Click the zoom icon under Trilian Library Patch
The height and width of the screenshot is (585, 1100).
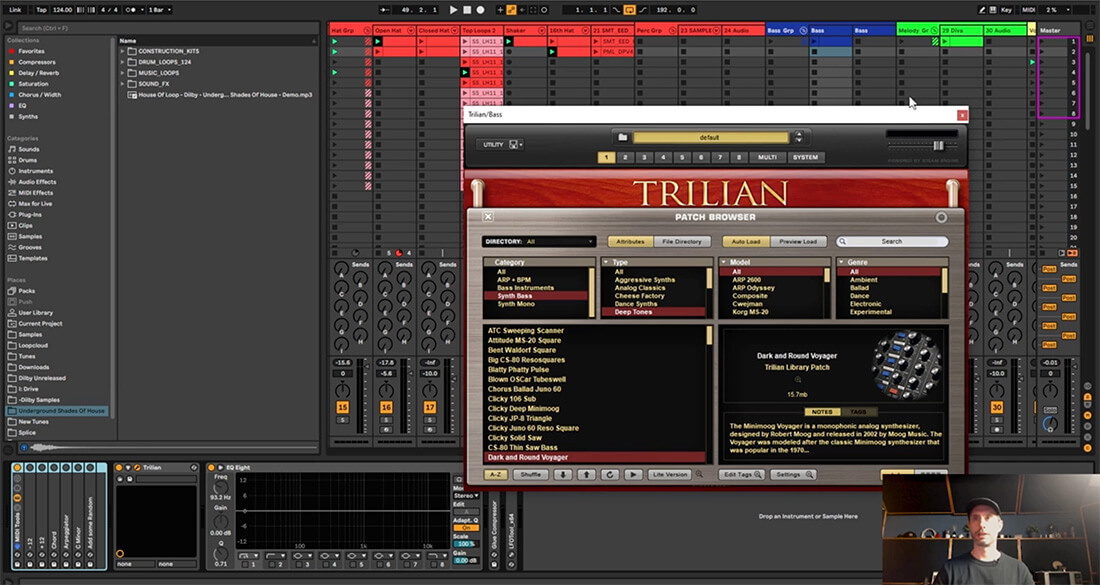click(798, 379)
